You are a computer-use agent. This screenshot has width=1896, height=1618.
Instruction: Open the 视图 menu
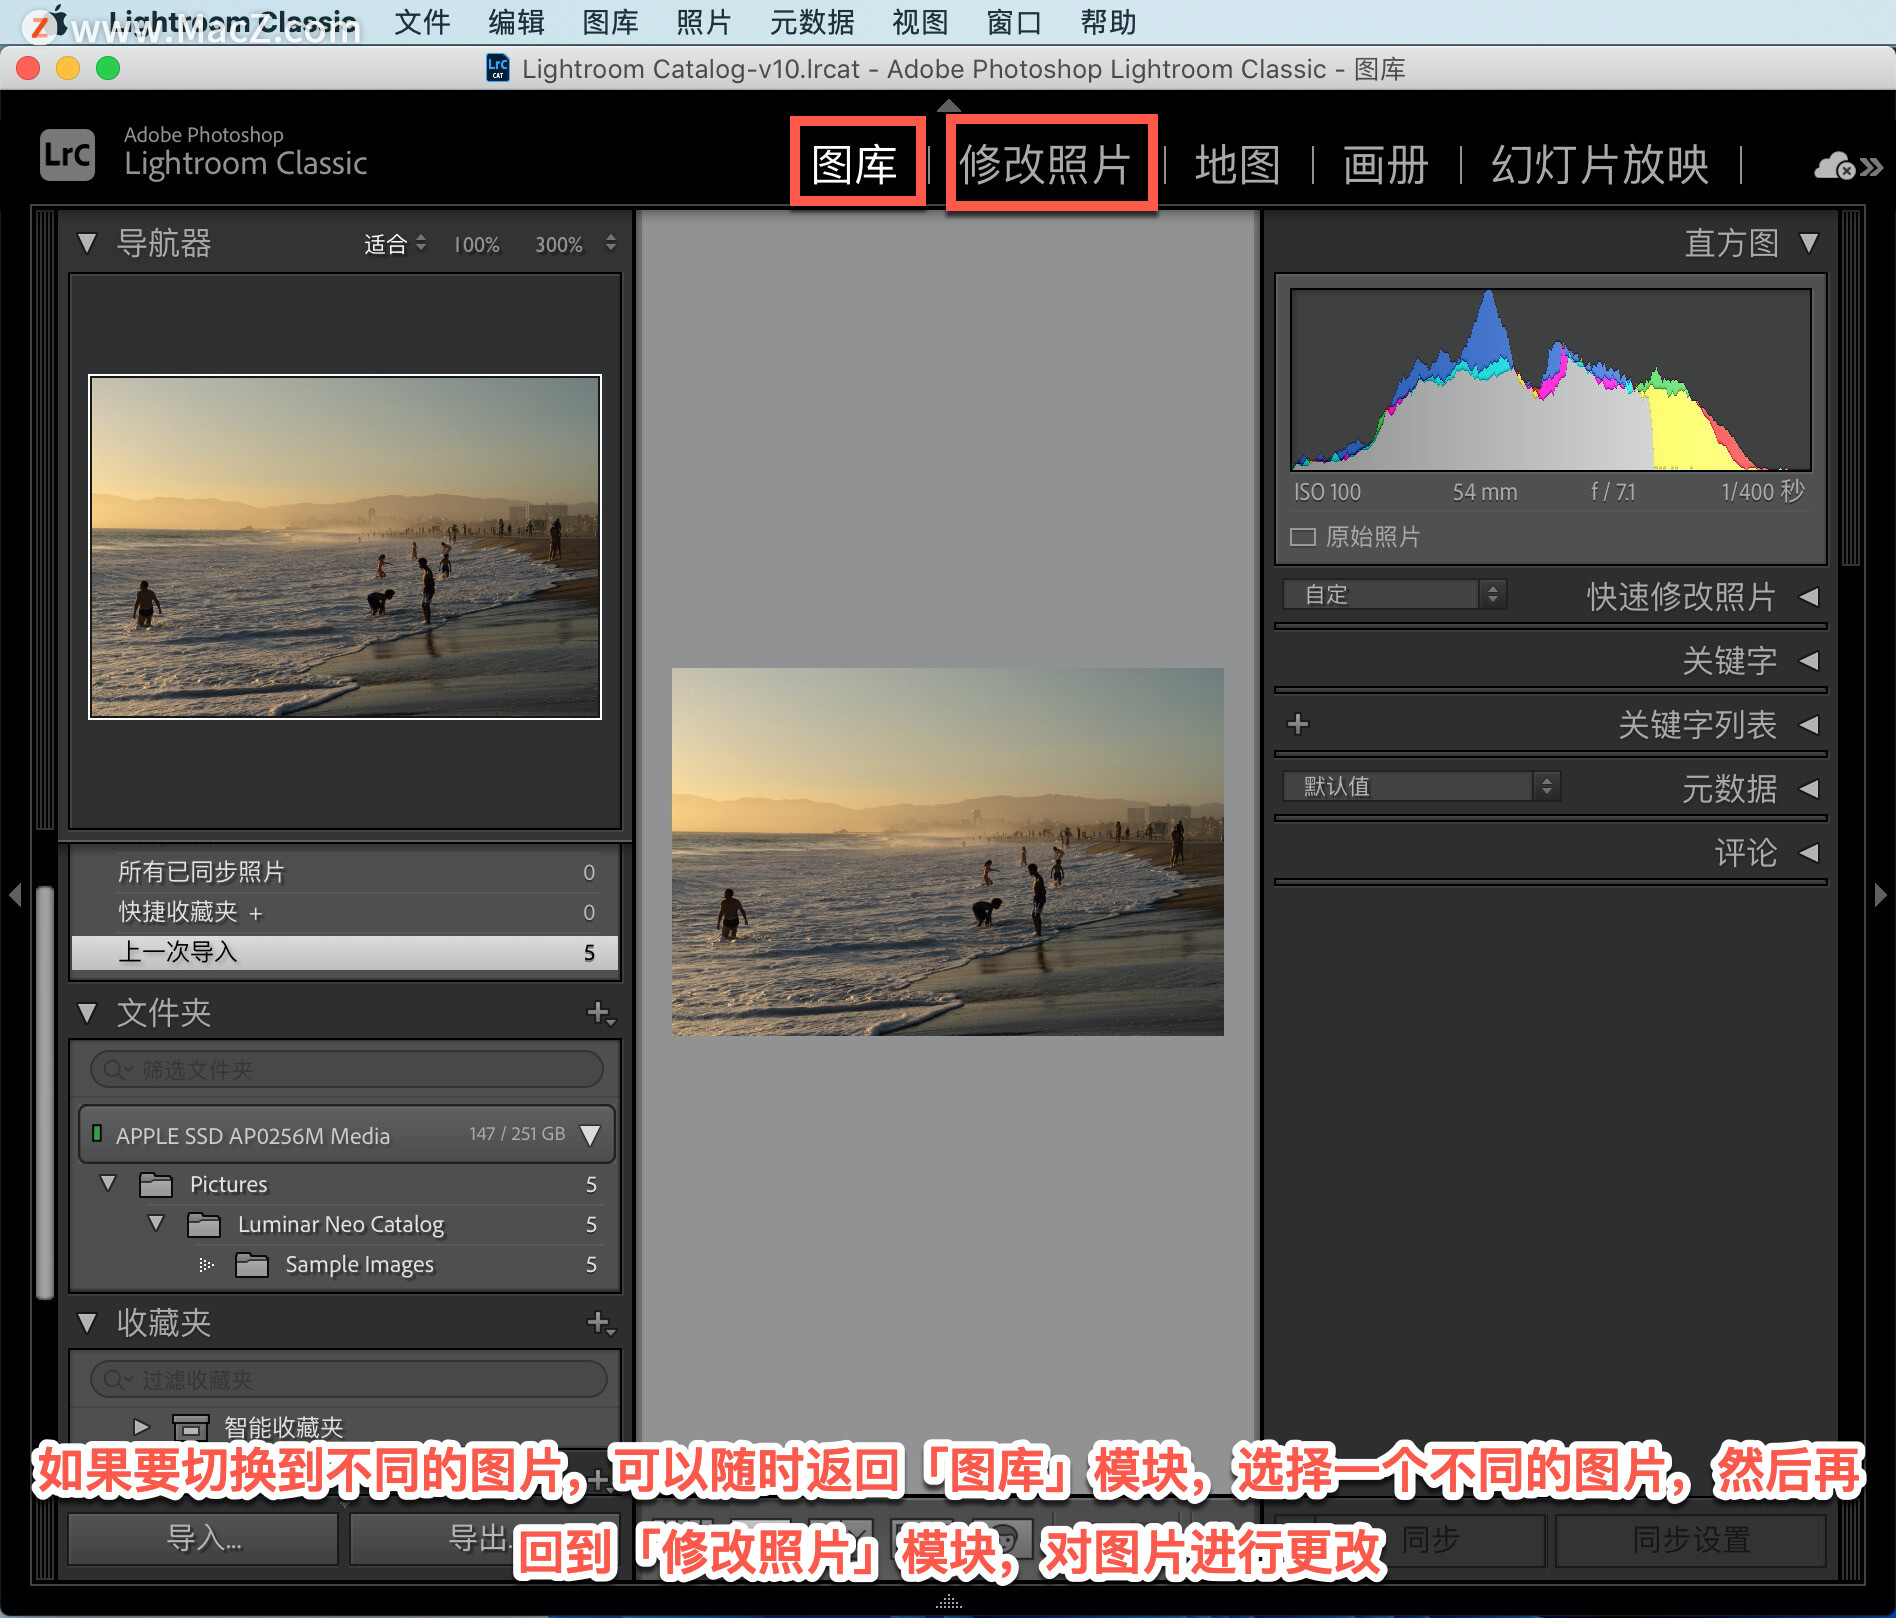[x=920, y=22]
